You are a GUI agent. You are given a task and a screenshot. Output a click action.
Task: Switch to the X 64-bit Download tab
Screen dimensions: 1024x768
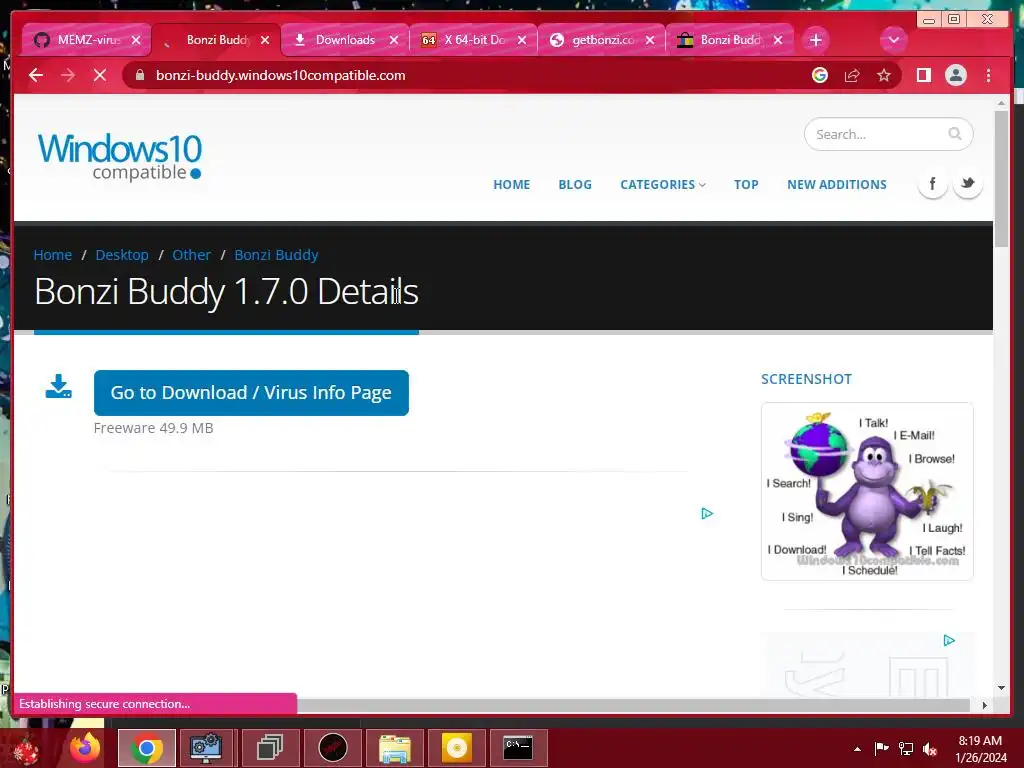[473, 40]
